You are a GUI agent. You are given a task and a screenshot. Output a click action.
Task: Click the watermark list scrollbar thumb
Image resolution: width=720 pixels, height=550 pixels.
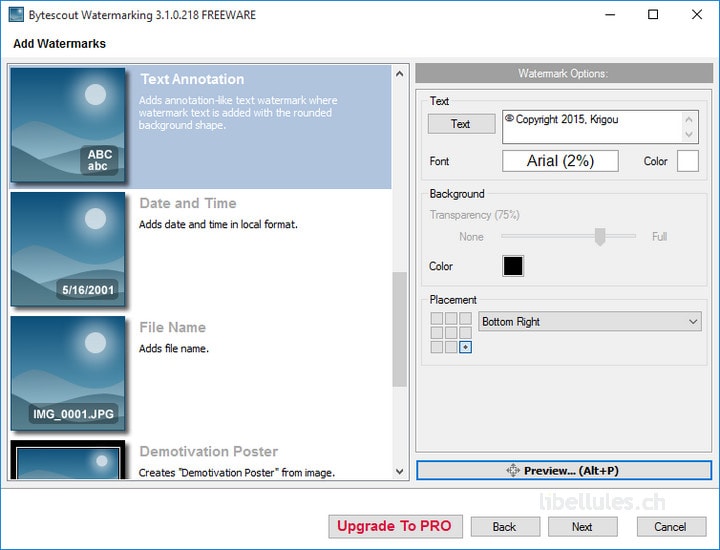pyautogui.click(x=399, y=330)
